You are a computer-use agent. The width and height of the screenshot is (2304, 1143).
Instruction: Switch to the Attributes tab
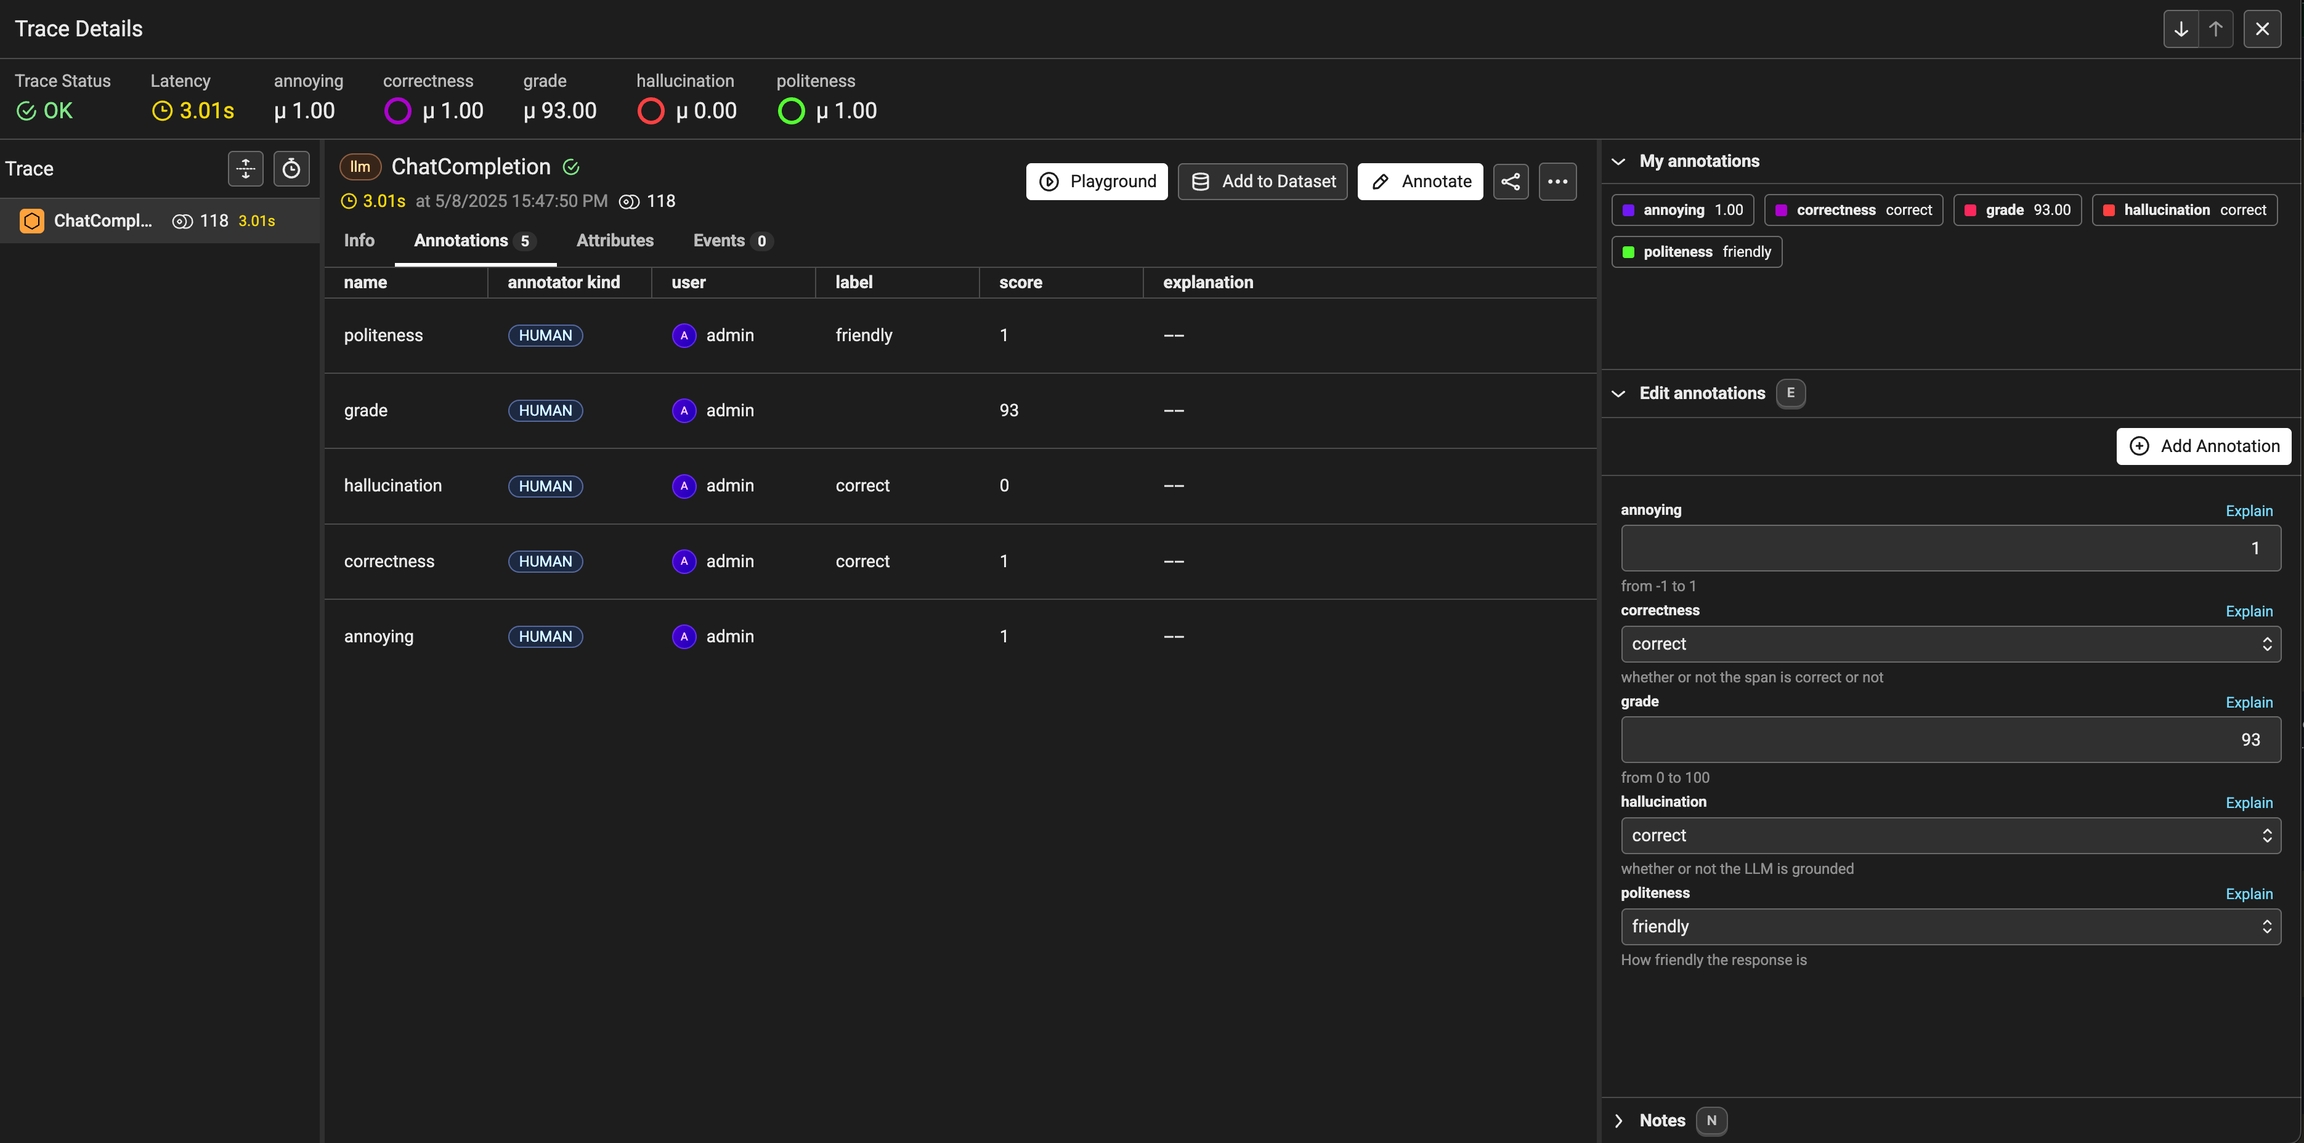[x=614, y=240]
